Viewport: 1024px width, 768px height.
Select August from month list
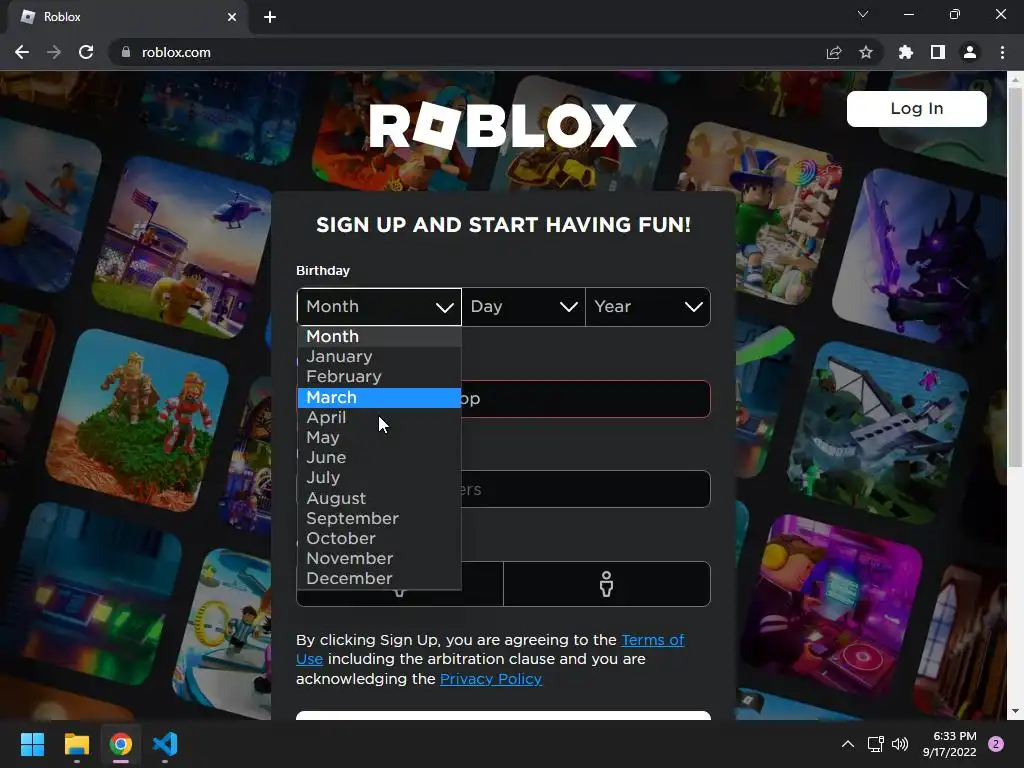(x=379, y=498)
